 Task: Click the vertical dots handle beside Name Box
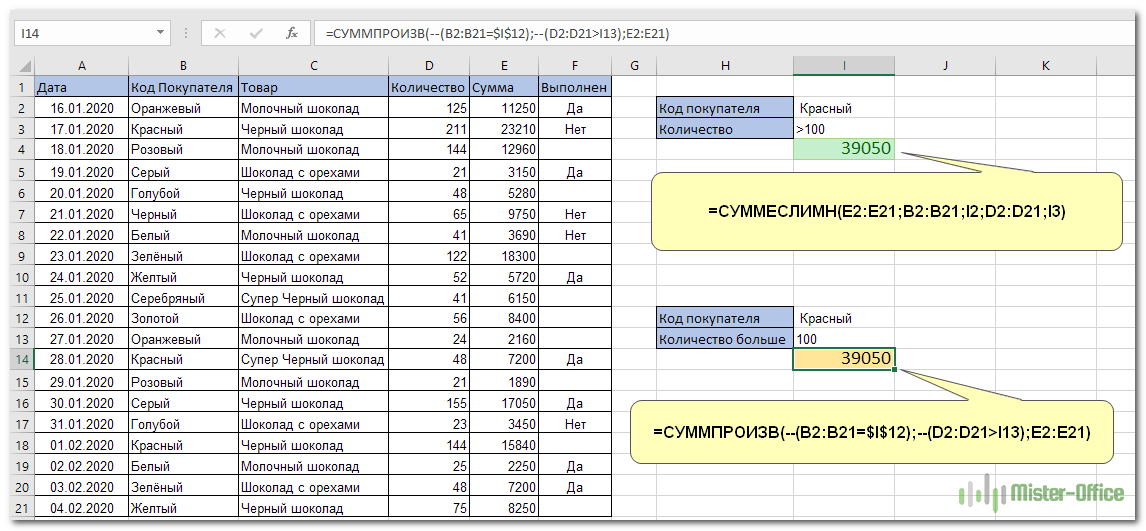tap(186, 33)
